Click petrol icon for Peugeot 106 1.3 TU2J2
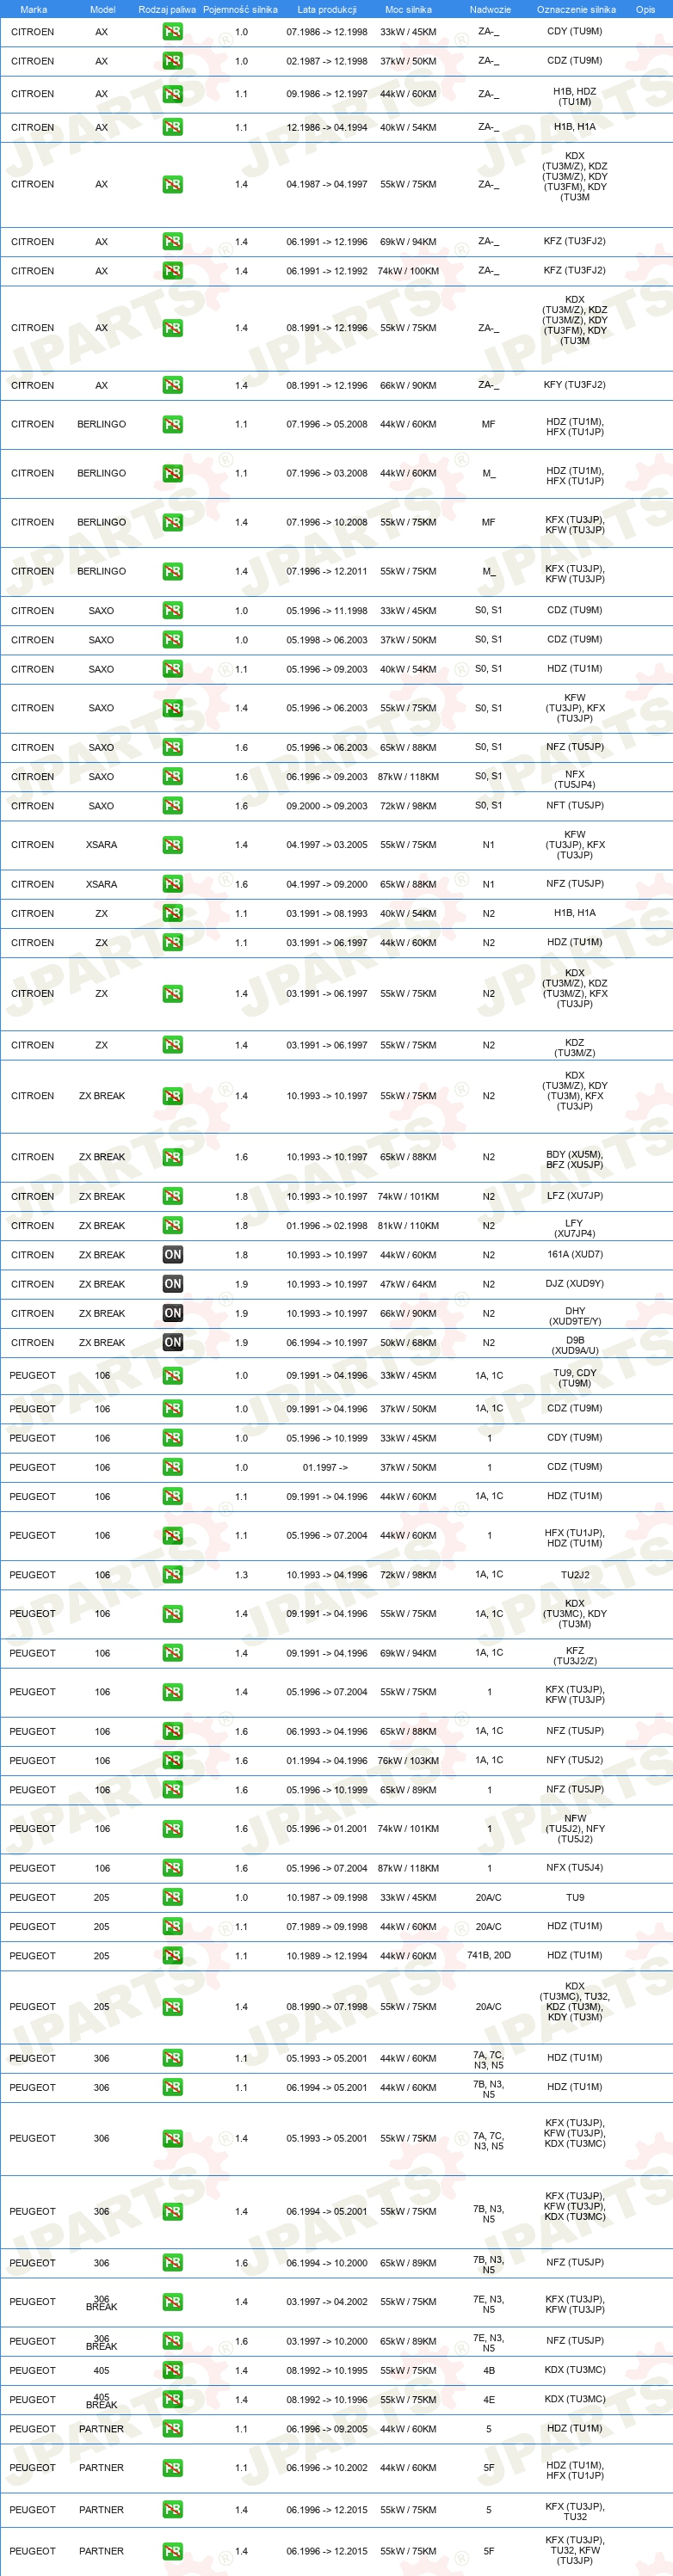The width and height of the screenshot is (673, 2576). click(x=173, y=1575)
